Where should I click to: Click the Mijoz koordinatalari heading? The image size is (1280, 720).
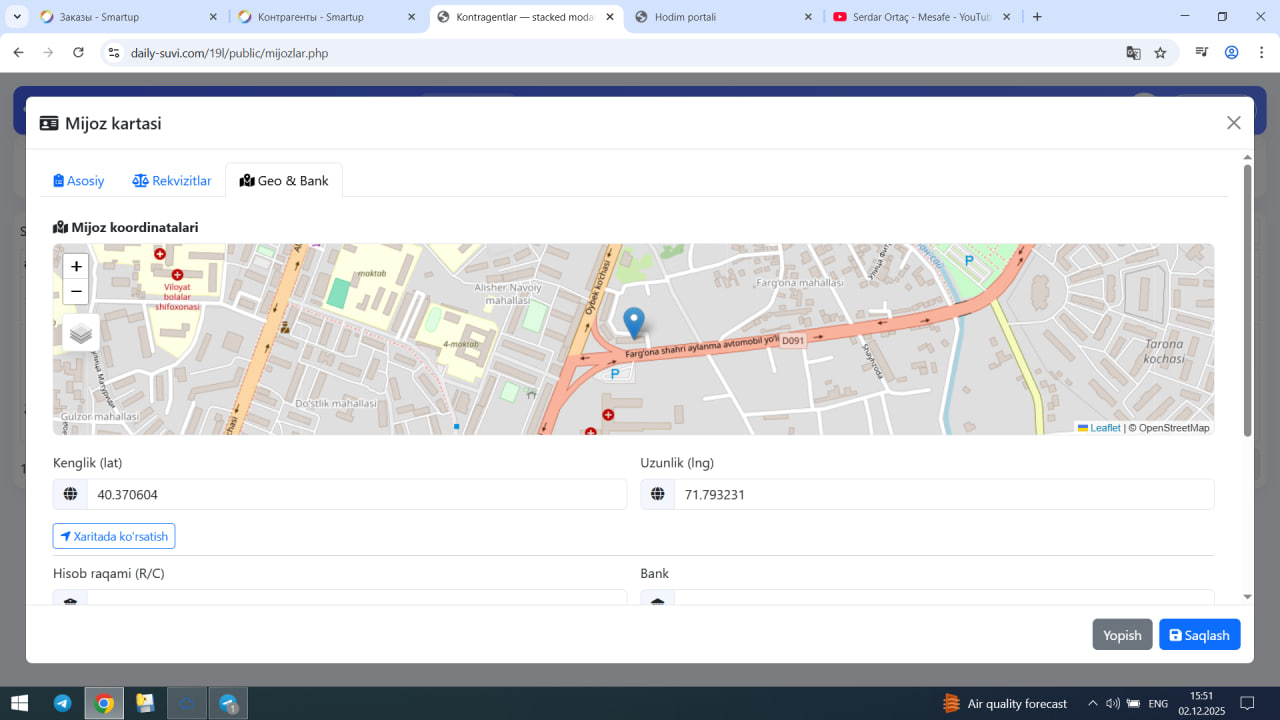click(126, 227)
